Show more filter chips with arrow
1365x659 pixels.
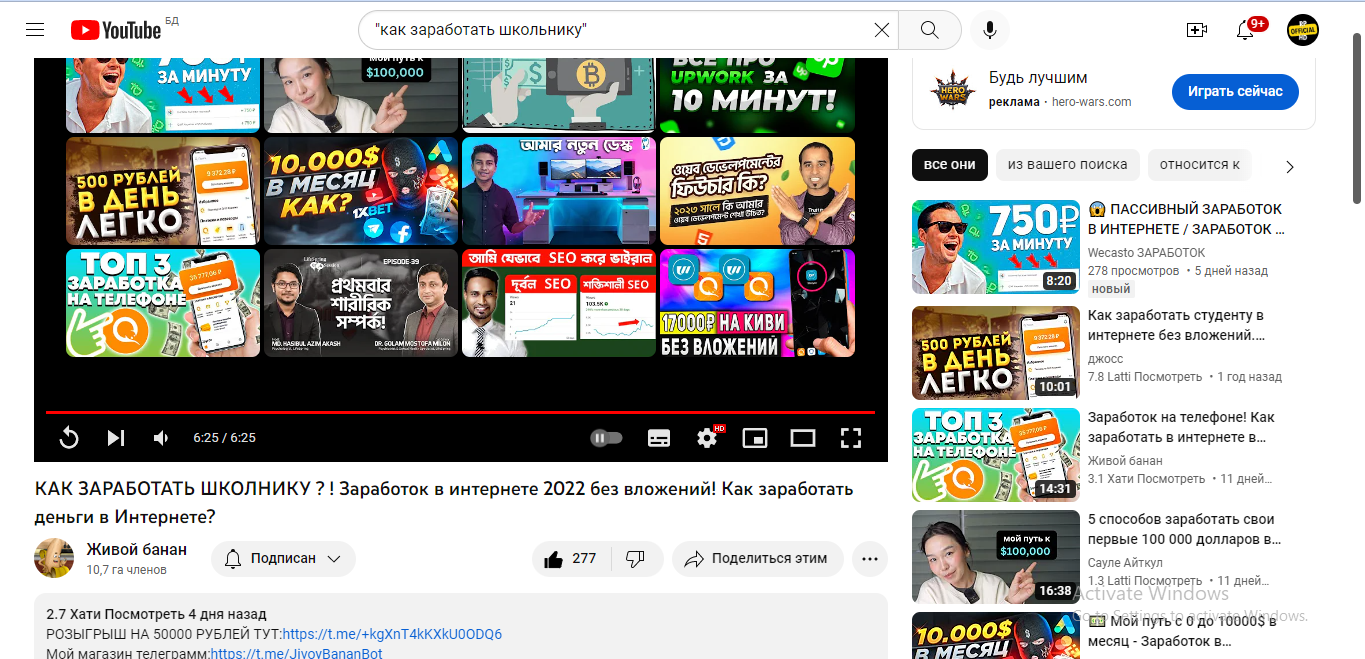[1290, 166]
